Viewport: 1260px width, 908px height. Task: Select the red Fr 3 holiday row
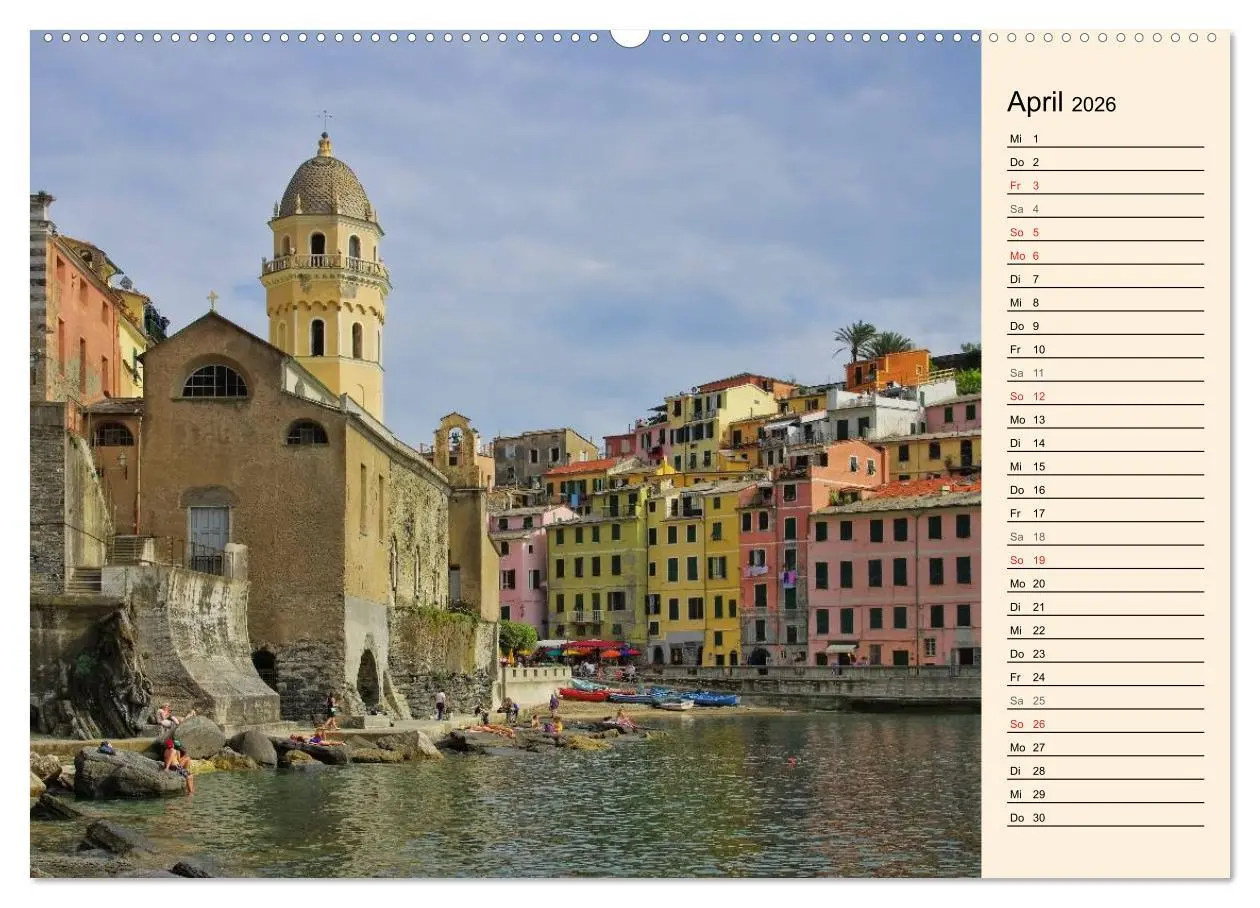tap(1104, 186)
